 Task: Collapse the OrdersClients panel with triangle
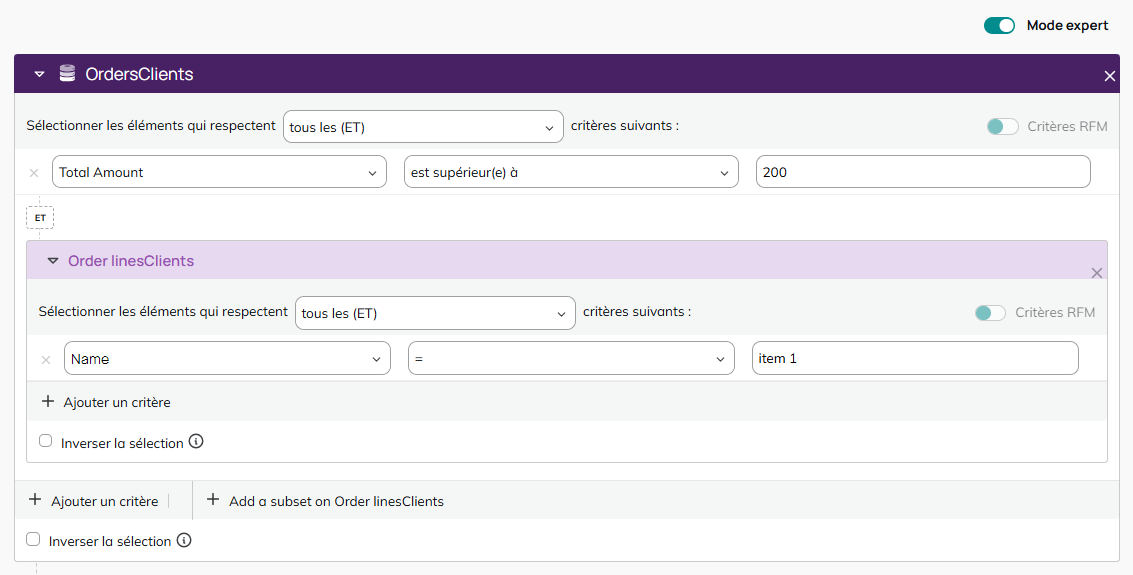click(x=40, y=74)
